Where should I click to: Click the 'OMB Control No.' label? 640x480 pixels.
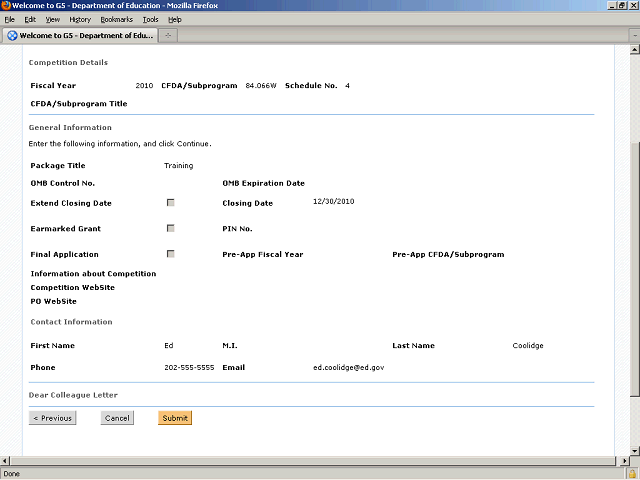tap(62, 183)
